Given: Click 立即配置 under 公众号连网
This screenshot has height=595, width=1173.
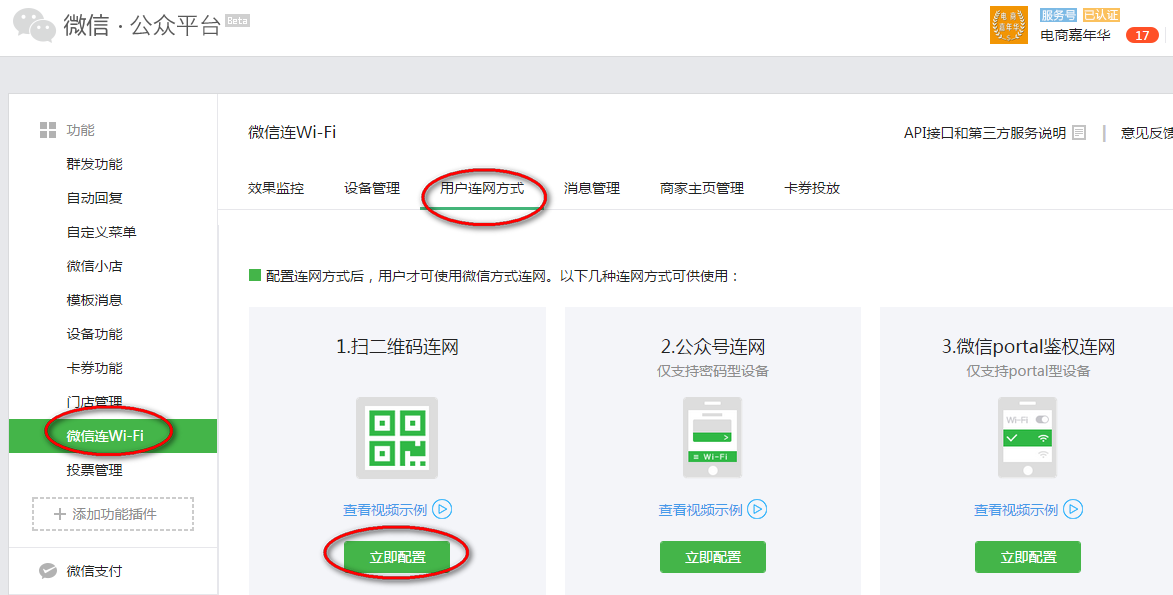Looking at the screenshot, I should [713, 557].
